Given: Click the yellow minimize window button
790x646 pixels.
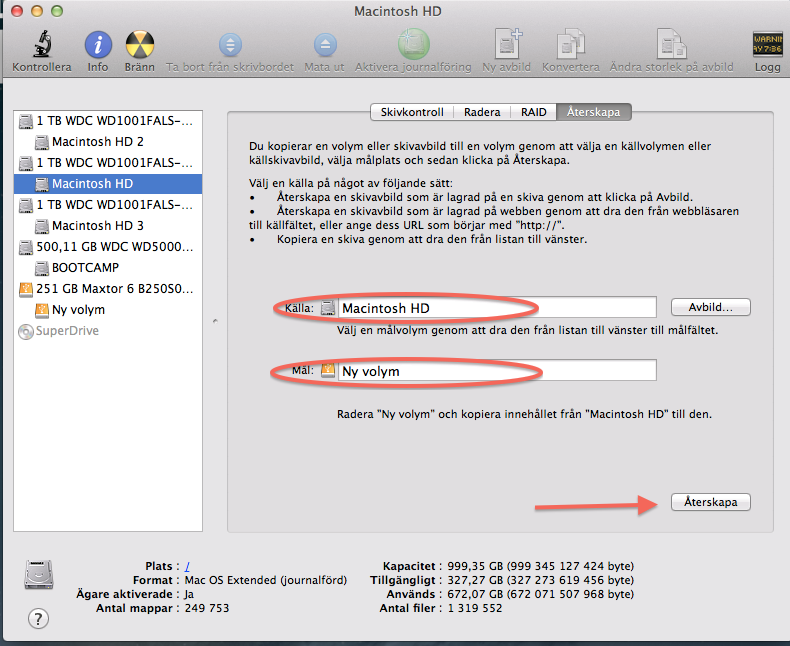Looking at the screenshot, I should pyautogui.click(x=37, y=11).
